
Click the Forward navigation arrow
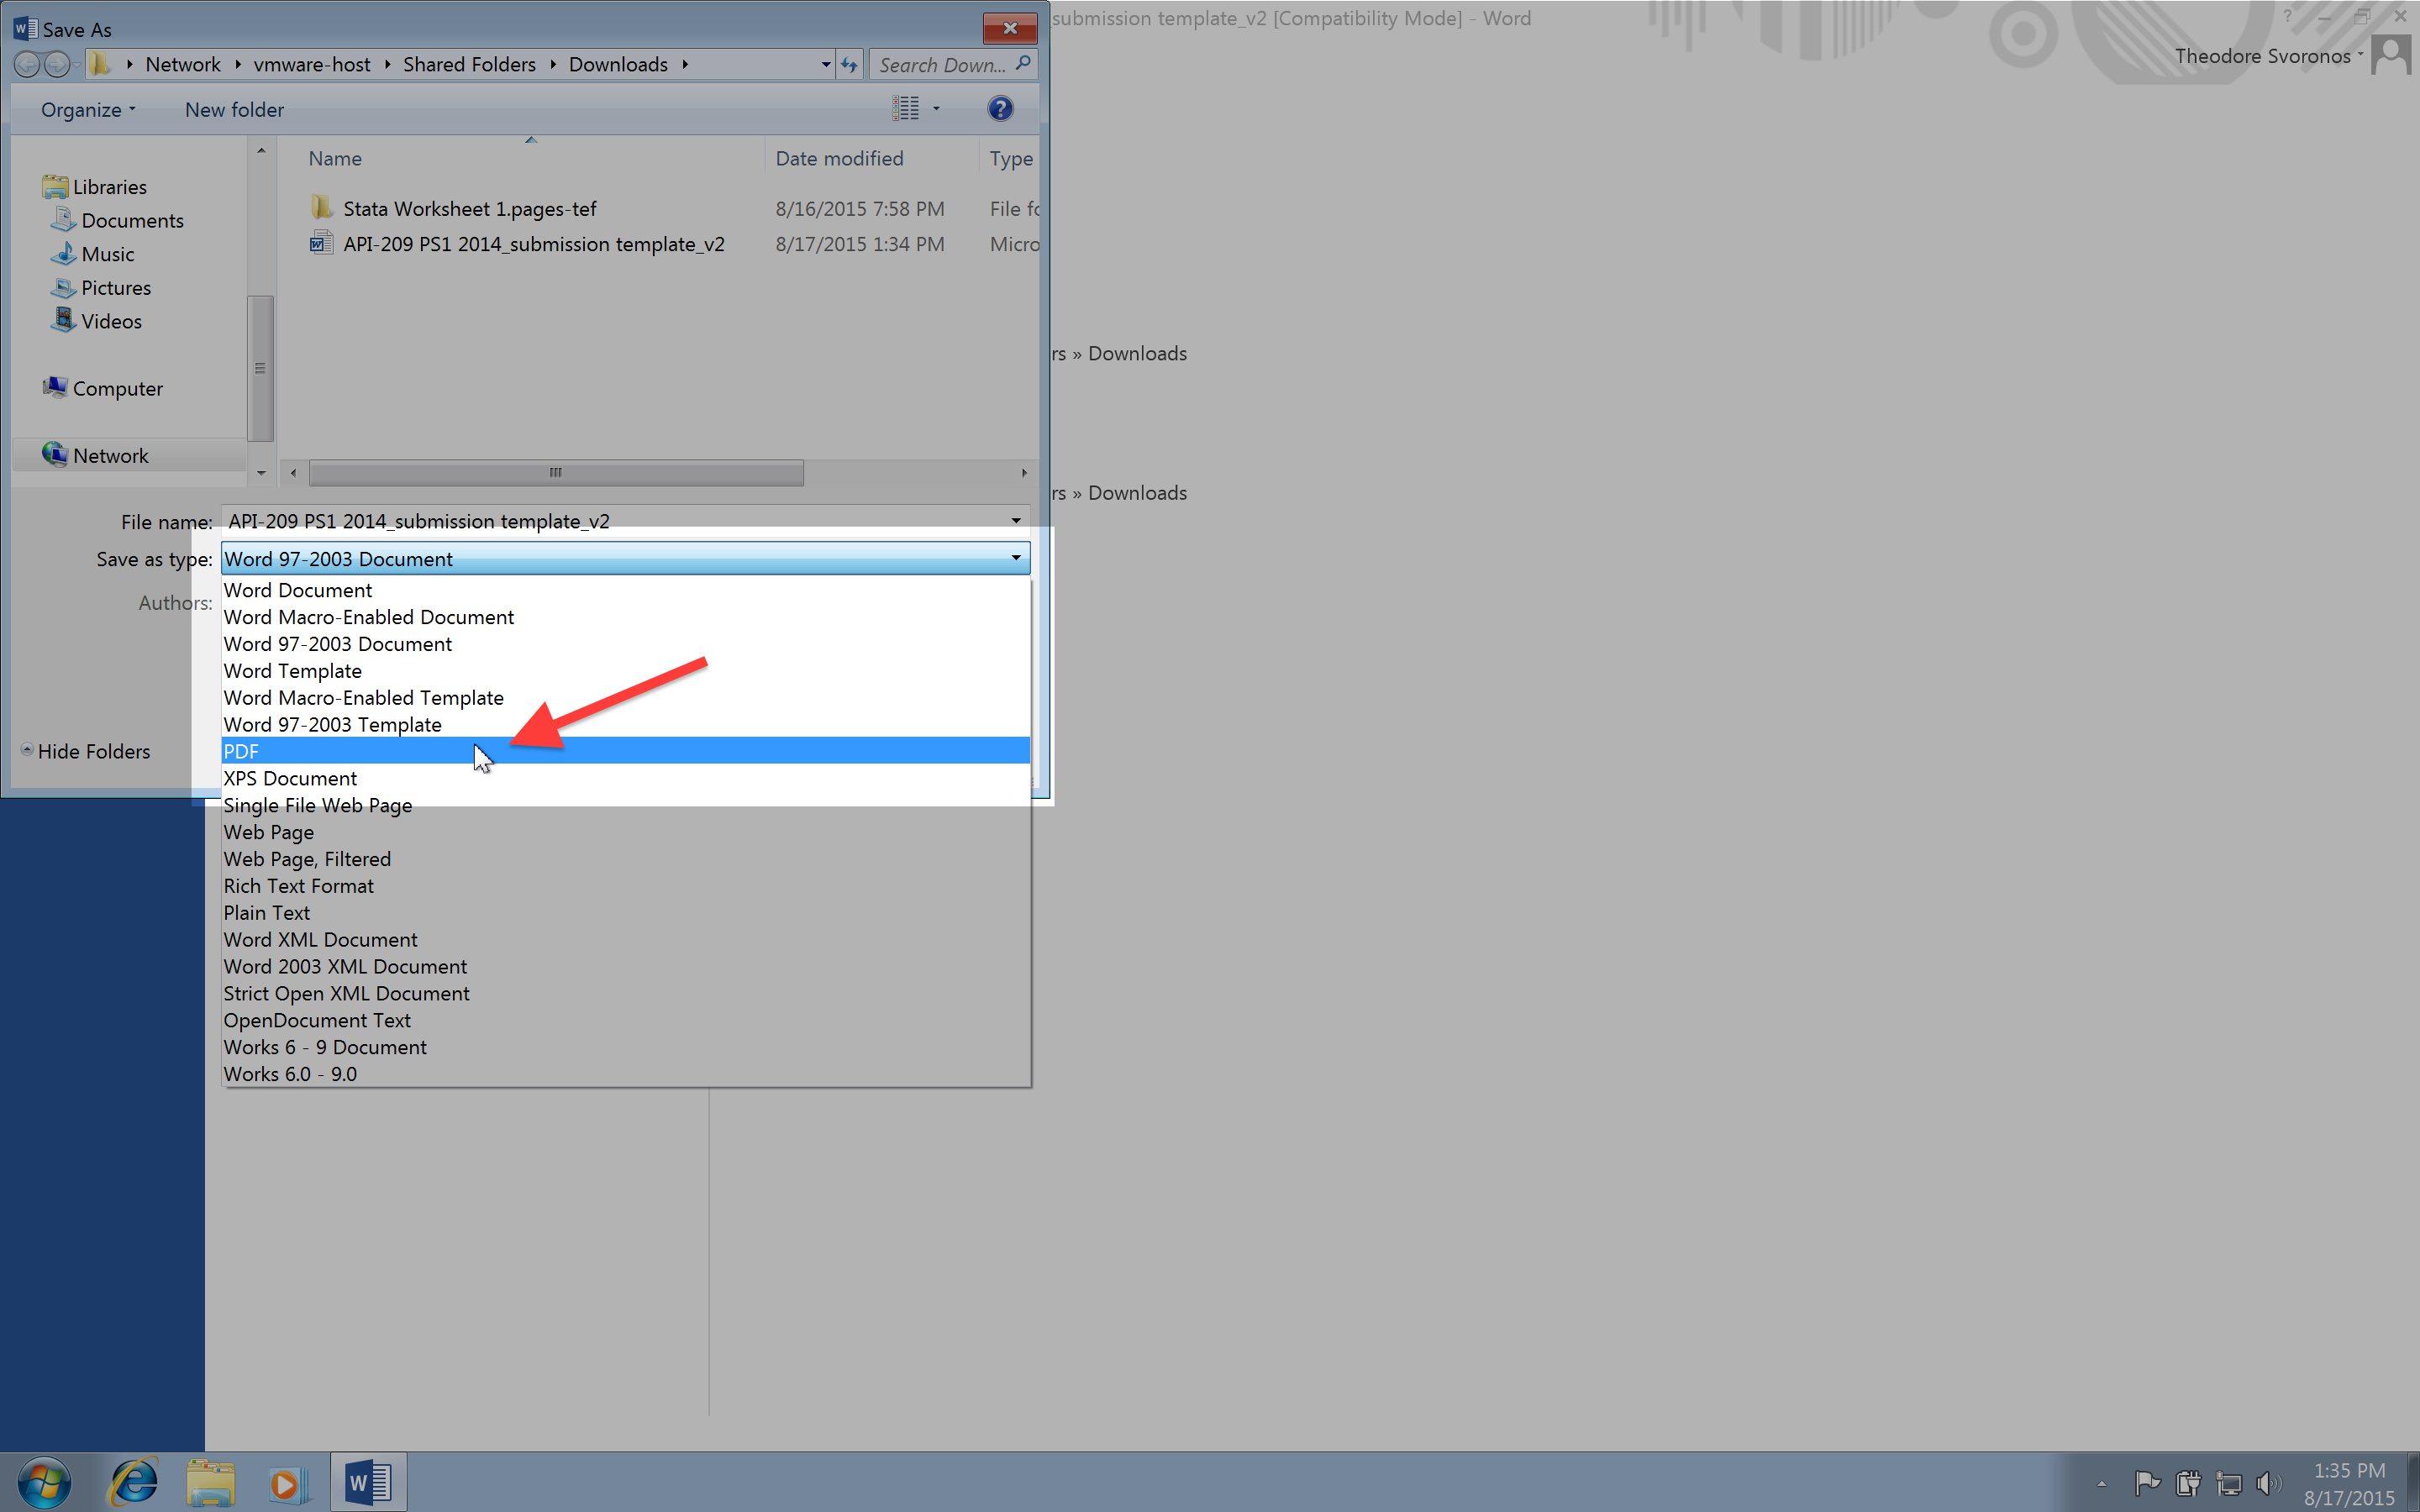click(x=57, y=65)
